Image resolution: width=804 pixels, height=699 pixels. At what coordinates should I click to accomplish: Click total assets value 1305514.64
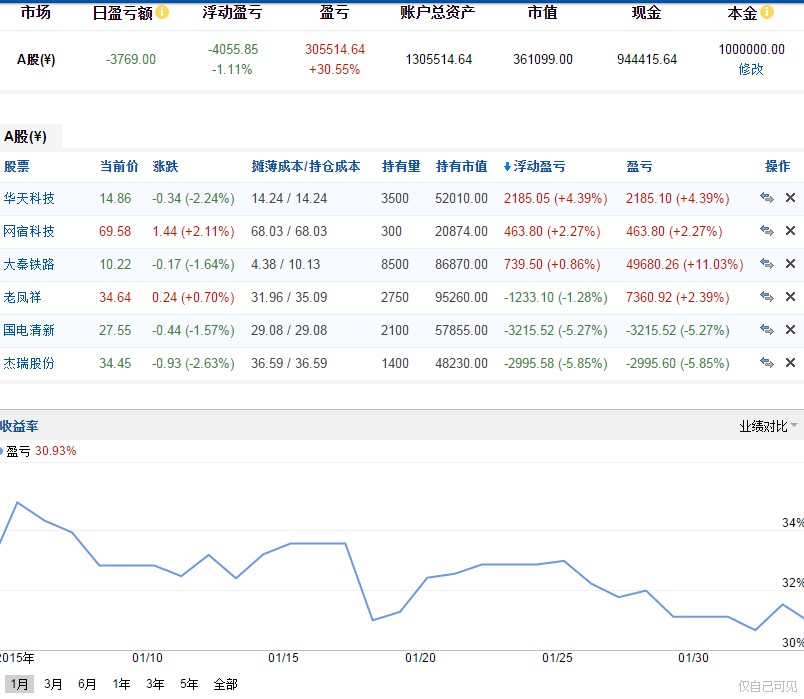coord(438,59)
